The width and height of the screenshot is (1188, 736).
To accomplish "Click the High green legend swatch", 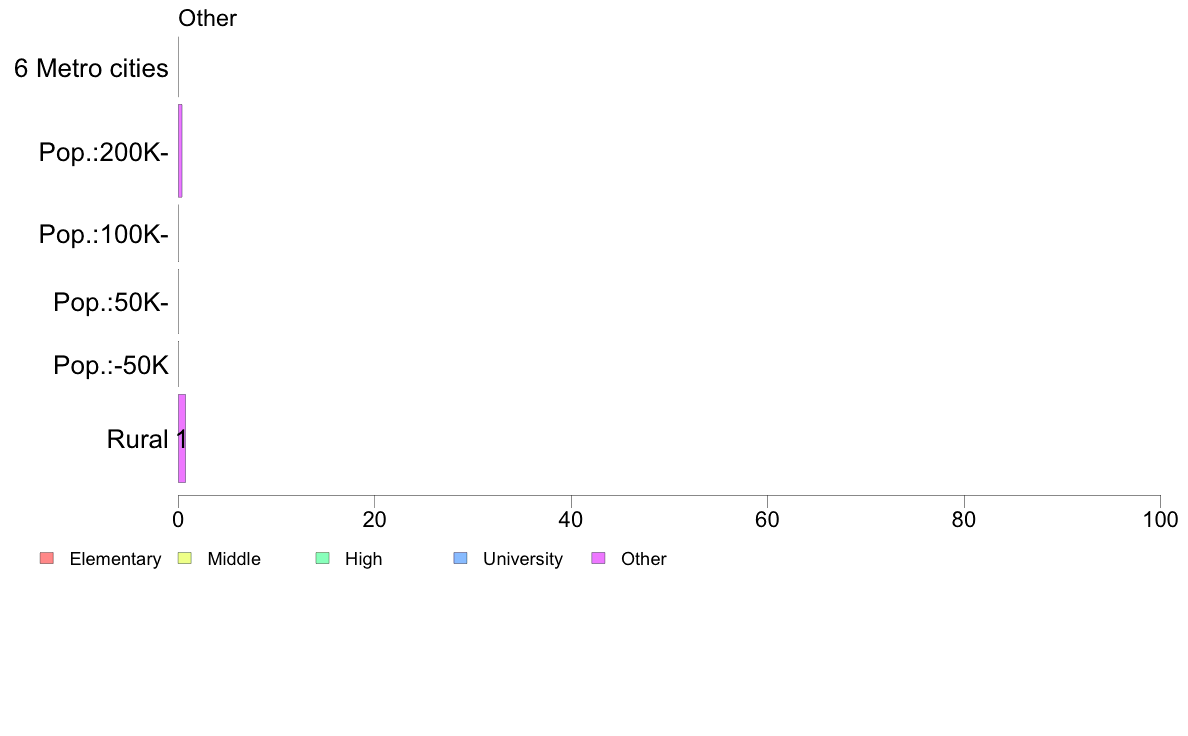I will click(322, 559).
